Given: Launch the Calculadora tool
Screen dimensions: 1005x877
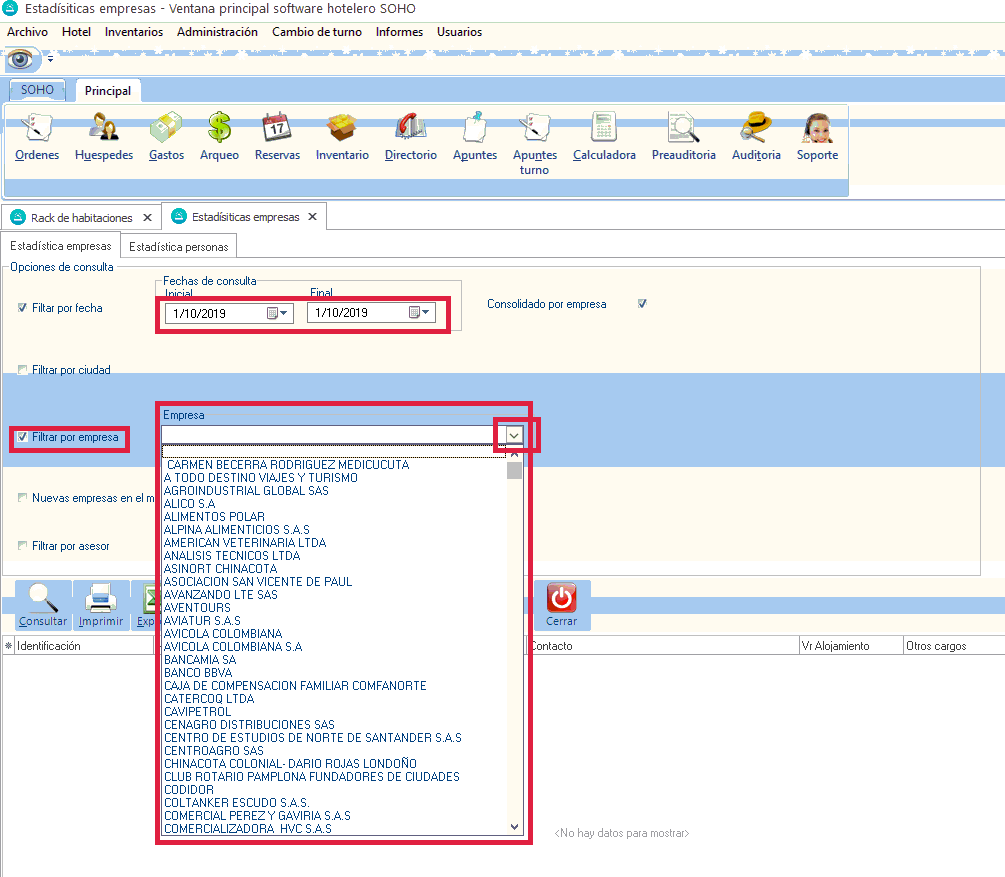Looking at the screenshot, I should 604,130.
